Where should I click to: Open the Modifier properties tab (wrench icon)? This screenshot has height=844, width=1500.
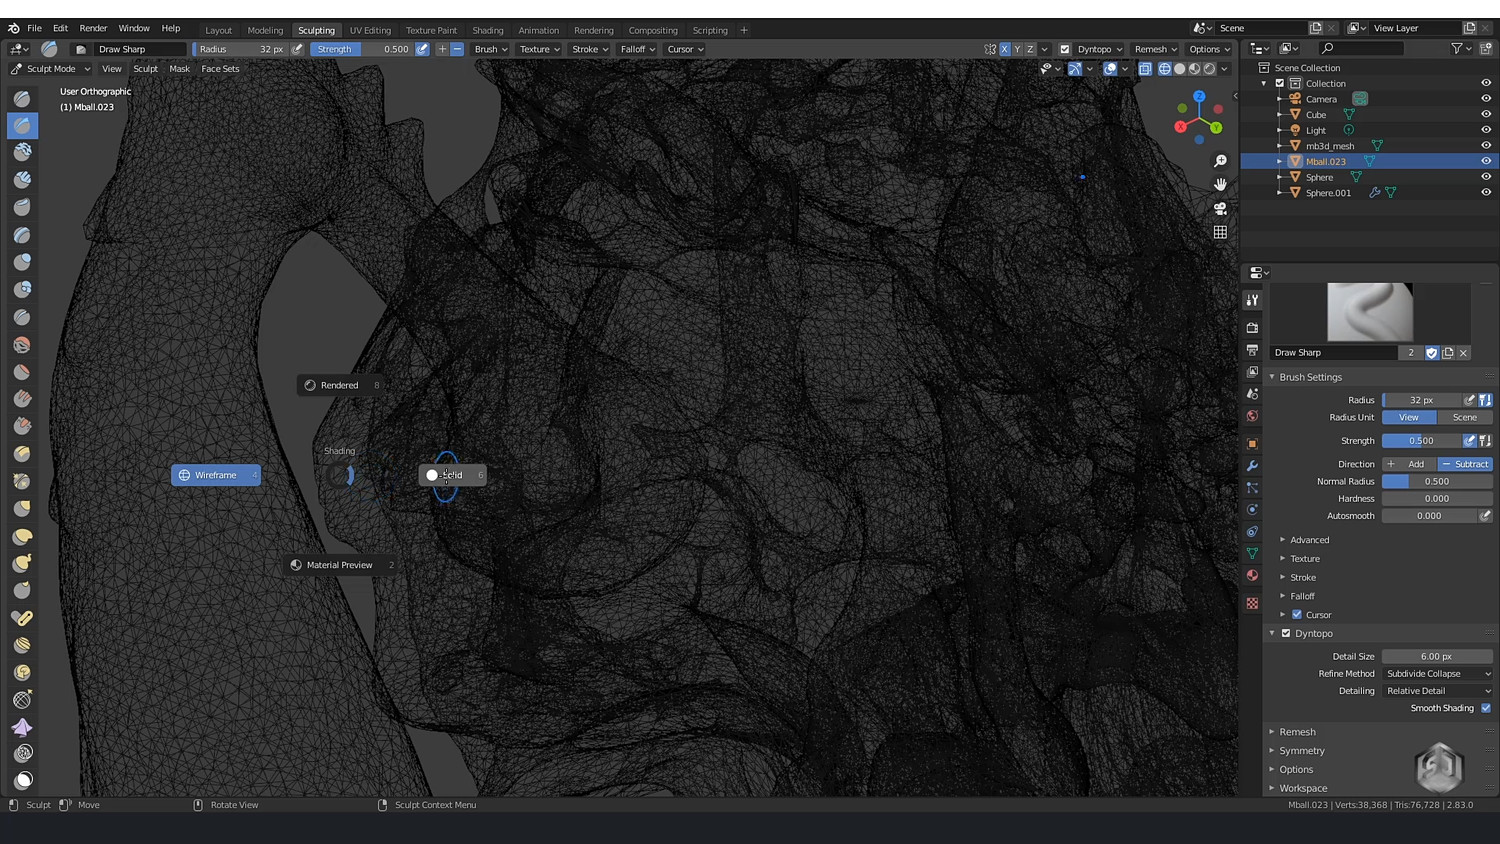point(1252,466)
